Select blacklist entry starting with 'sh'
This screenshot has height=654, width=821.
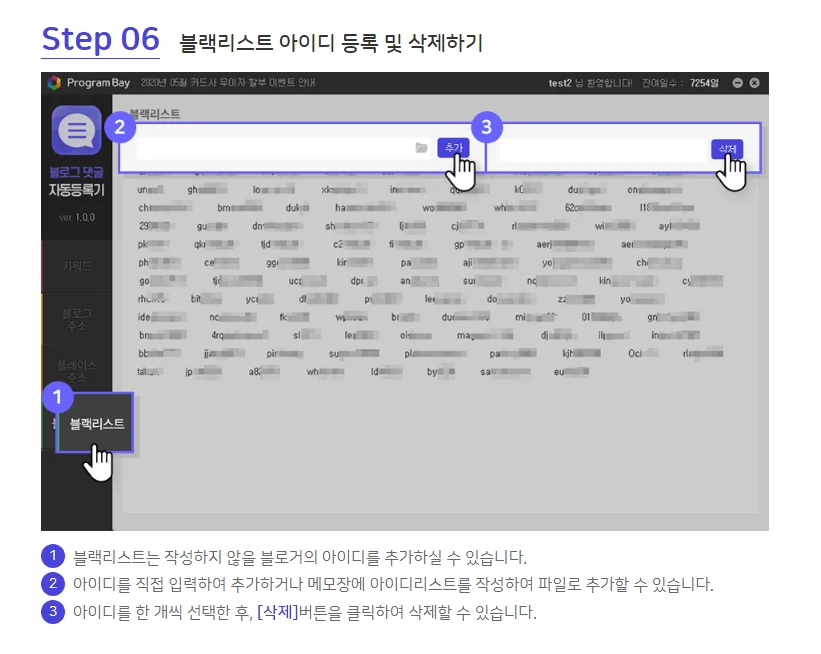(x=351, y=226)
